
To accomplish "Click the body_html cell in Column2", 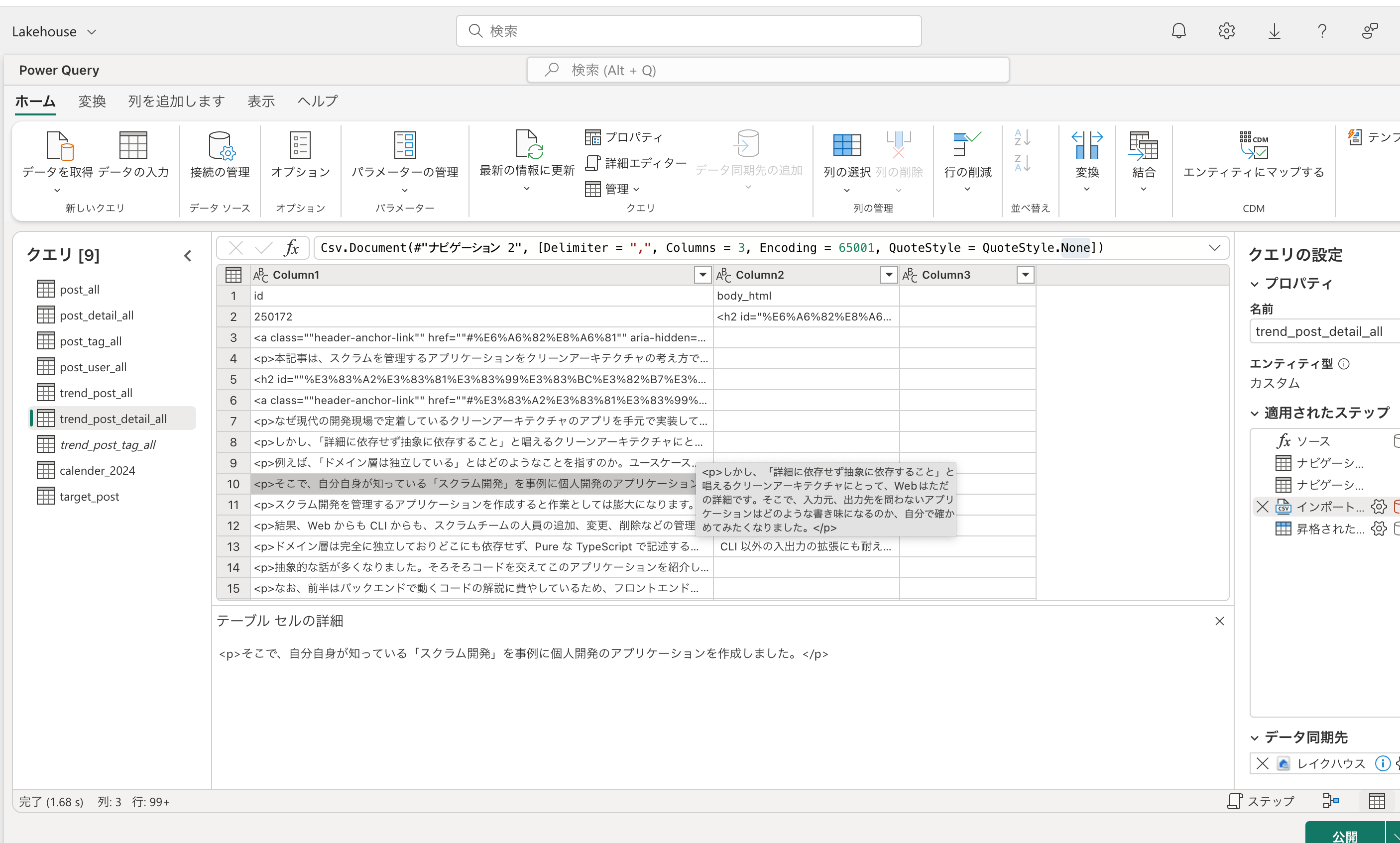I will [x=806, y=296].
